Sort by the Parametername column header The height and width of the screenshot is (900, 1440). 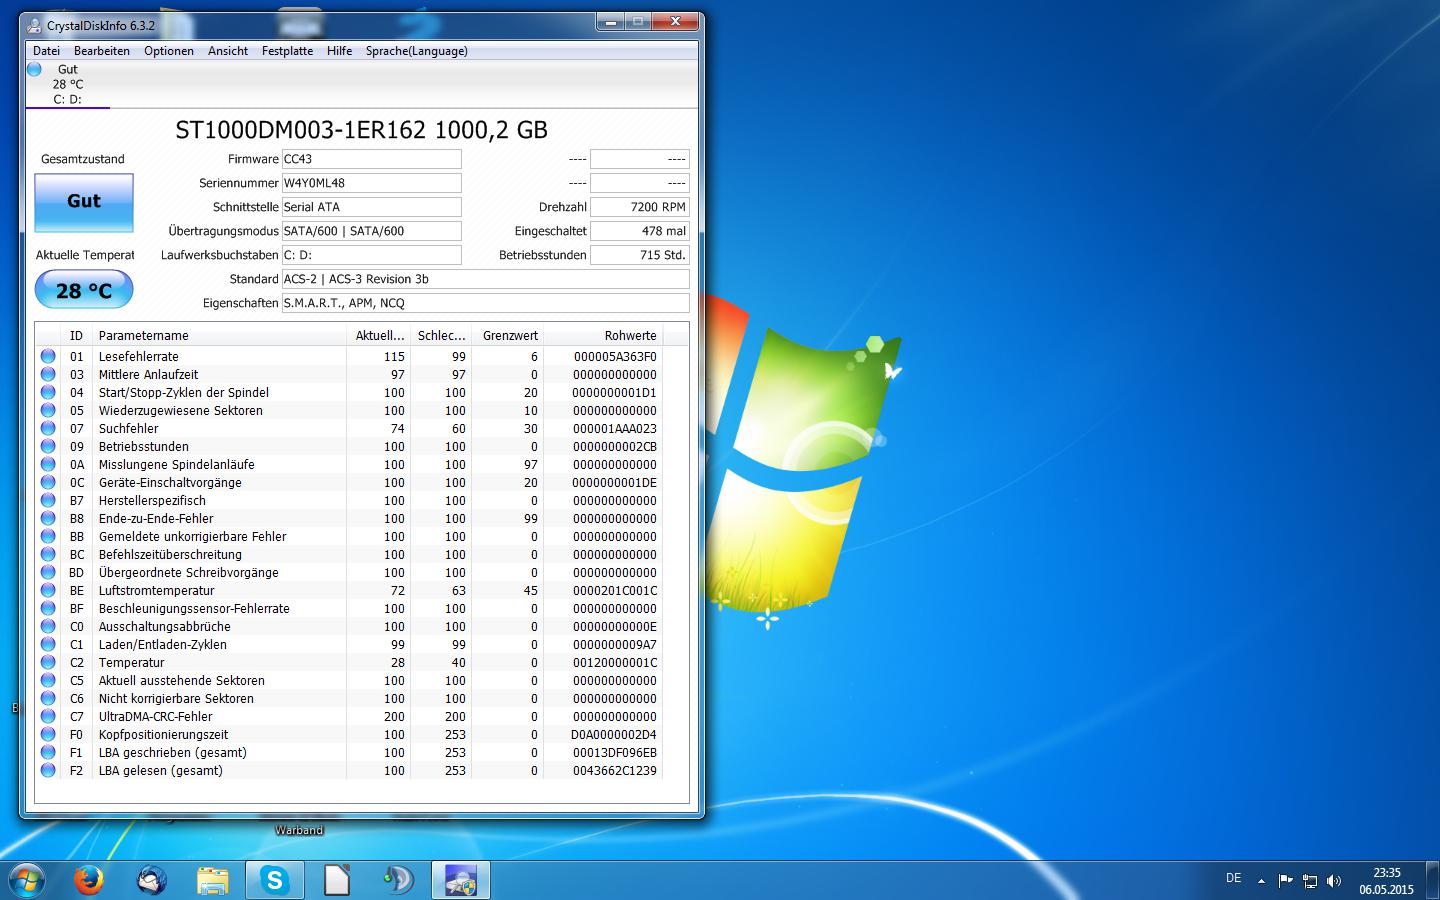(x=219, y=336)
